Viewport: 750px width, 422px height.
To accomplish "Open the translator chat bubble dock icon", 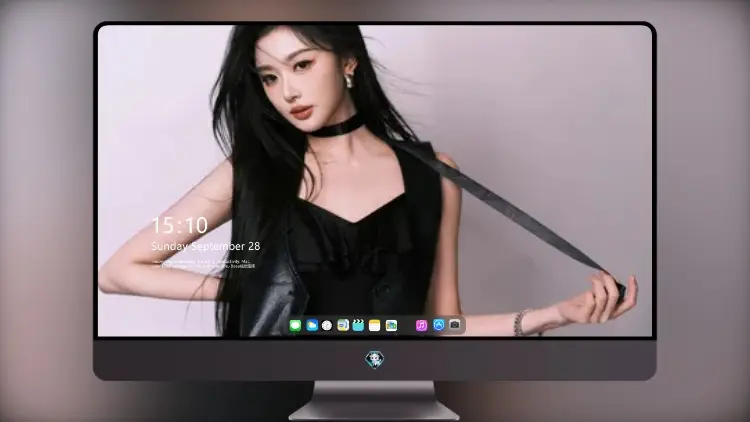I will [x=343, y=325].
